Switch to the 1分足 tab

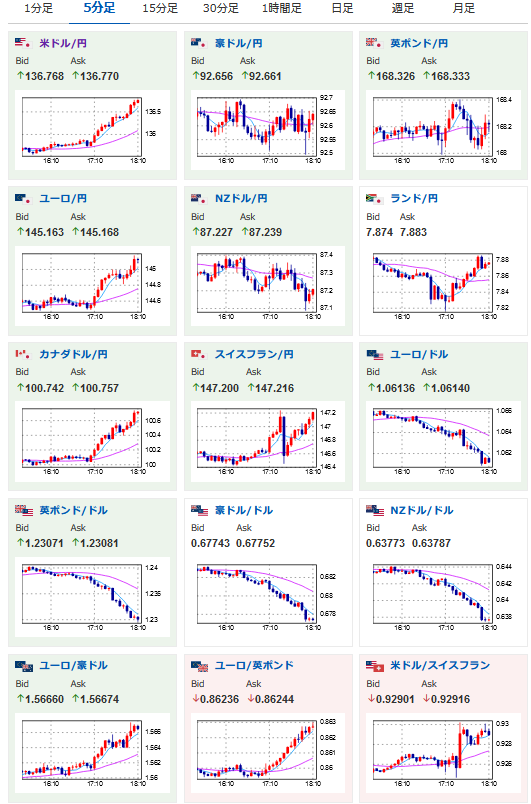[x=38, y=9]
